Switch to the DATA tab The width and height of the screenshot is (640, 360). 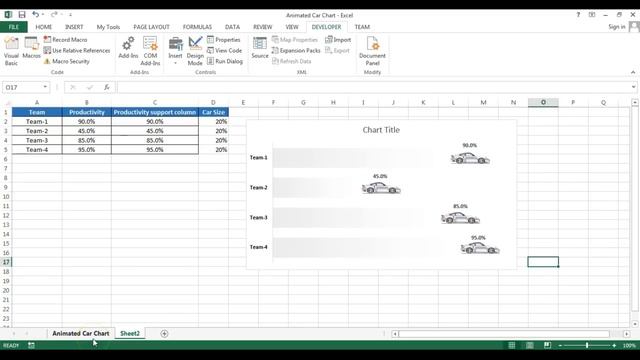pos(232,27)
